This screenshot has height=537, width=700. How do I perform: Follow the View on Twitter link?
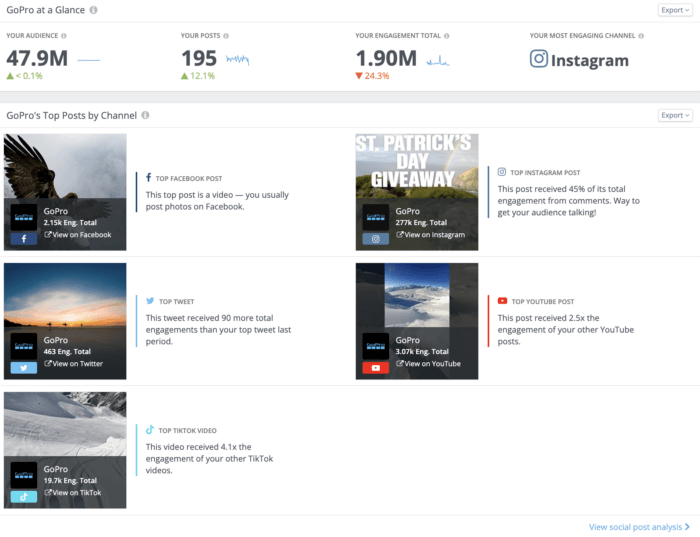click(74, 364)
